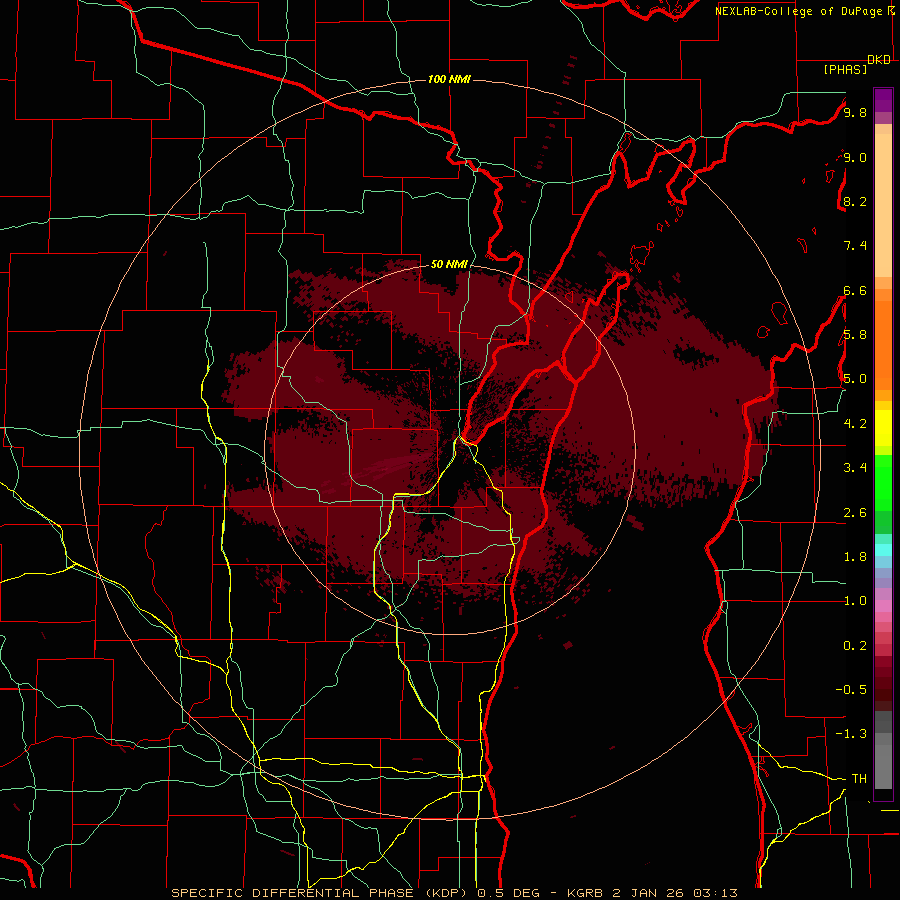The height and width of the screenshot is (900, 900).
Task: Pick the yellow band of the color bar
Action: 883,428
